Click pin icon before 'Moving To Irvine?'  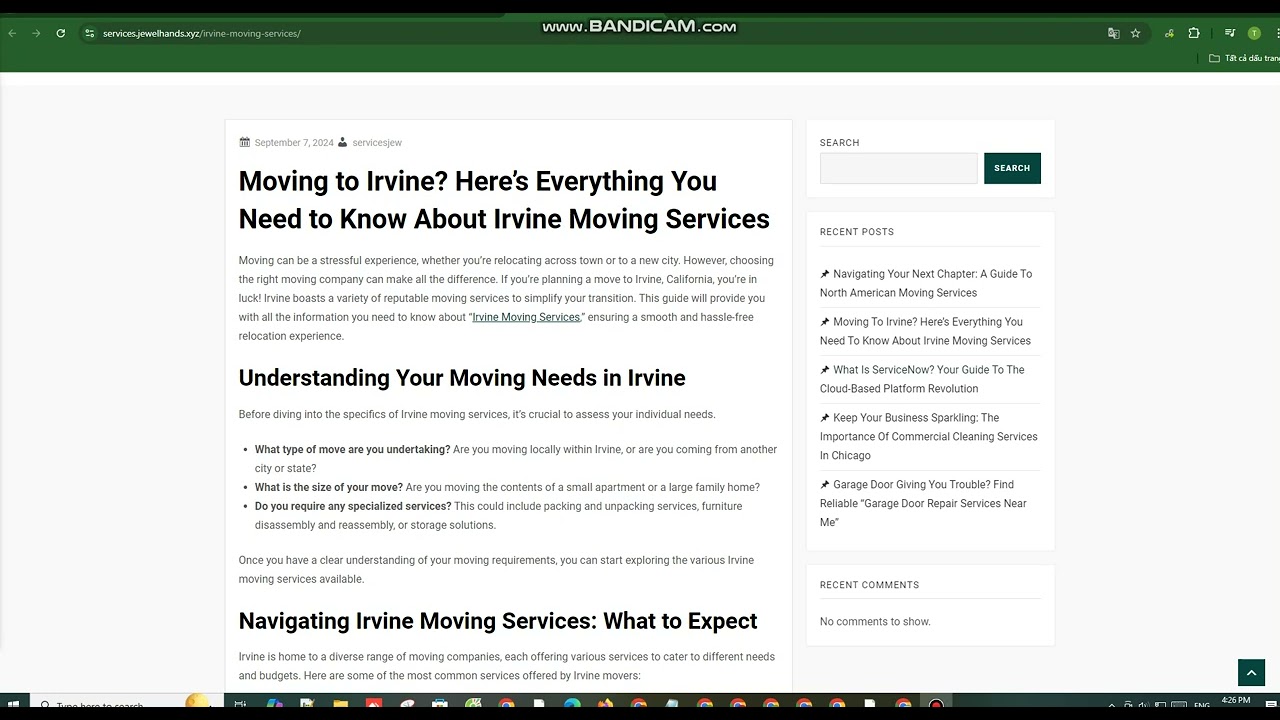pyautogui.click(x=825, y=322)
